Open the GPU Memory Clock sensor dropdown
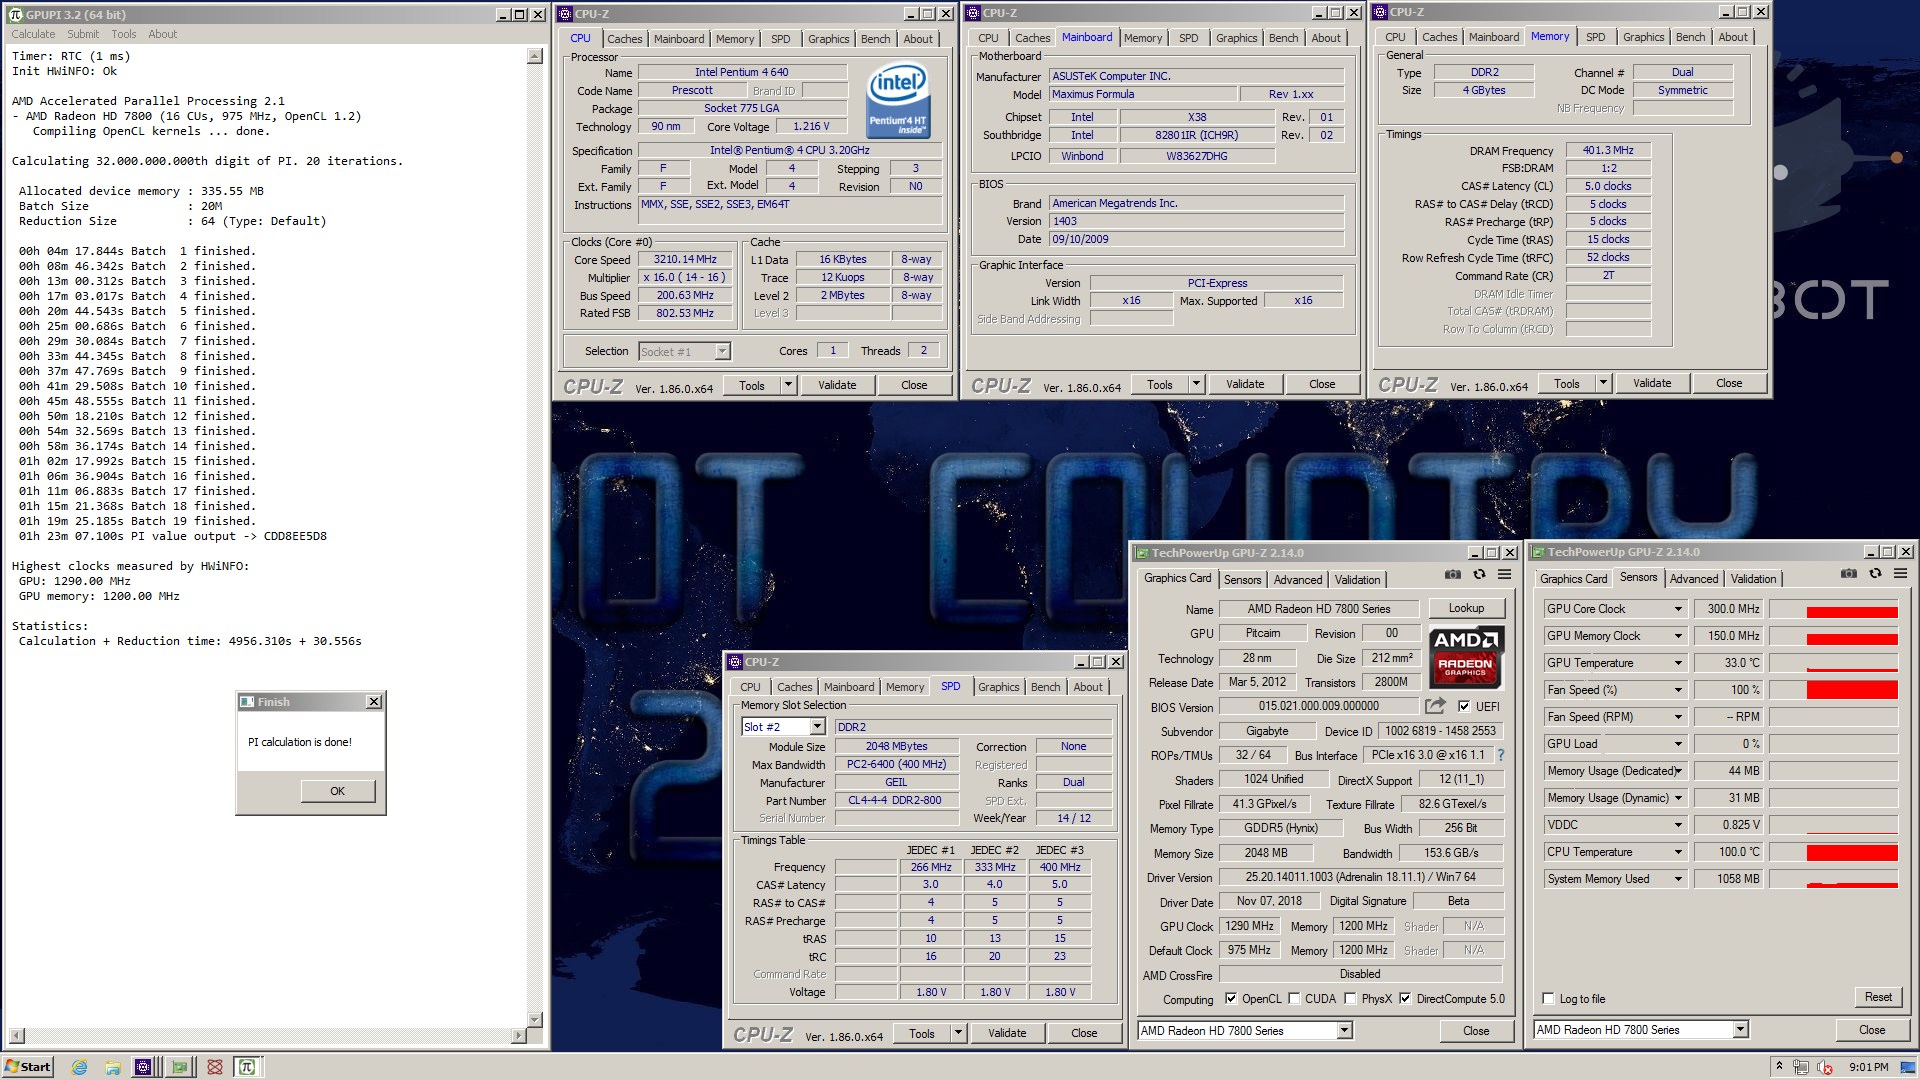Image resolution: width=1920 pixels, height=1080 pixels. 1678,636
